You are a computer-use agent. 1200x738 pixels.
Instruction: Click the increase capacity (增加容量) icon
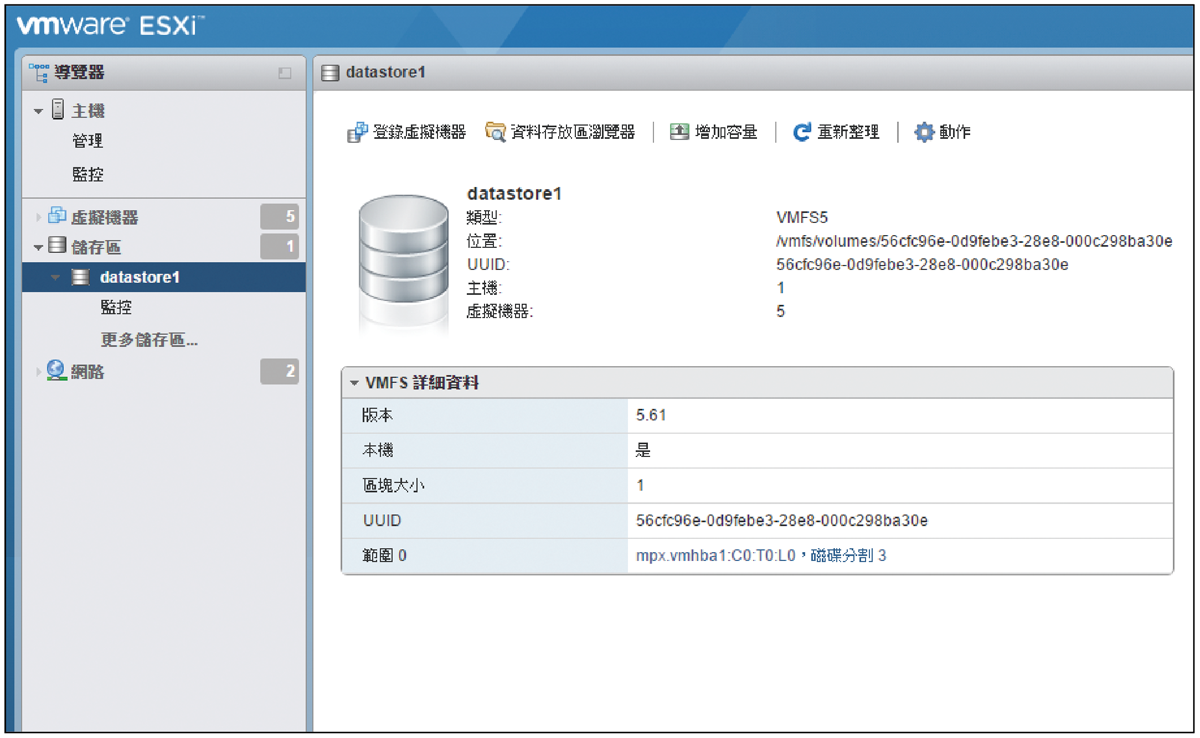[x=680, y=132]
